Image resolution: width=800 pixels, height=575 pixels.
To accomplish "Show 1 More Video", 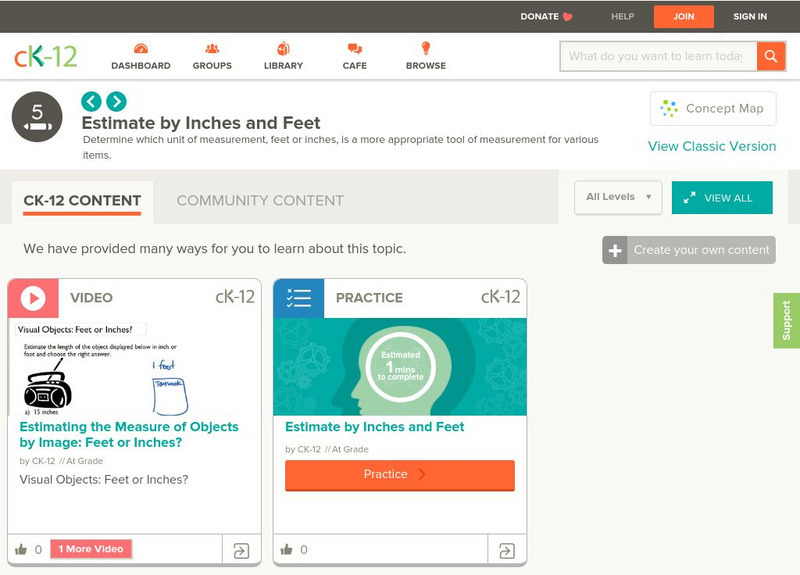I will pyautogui.click(x=93, y=549).
